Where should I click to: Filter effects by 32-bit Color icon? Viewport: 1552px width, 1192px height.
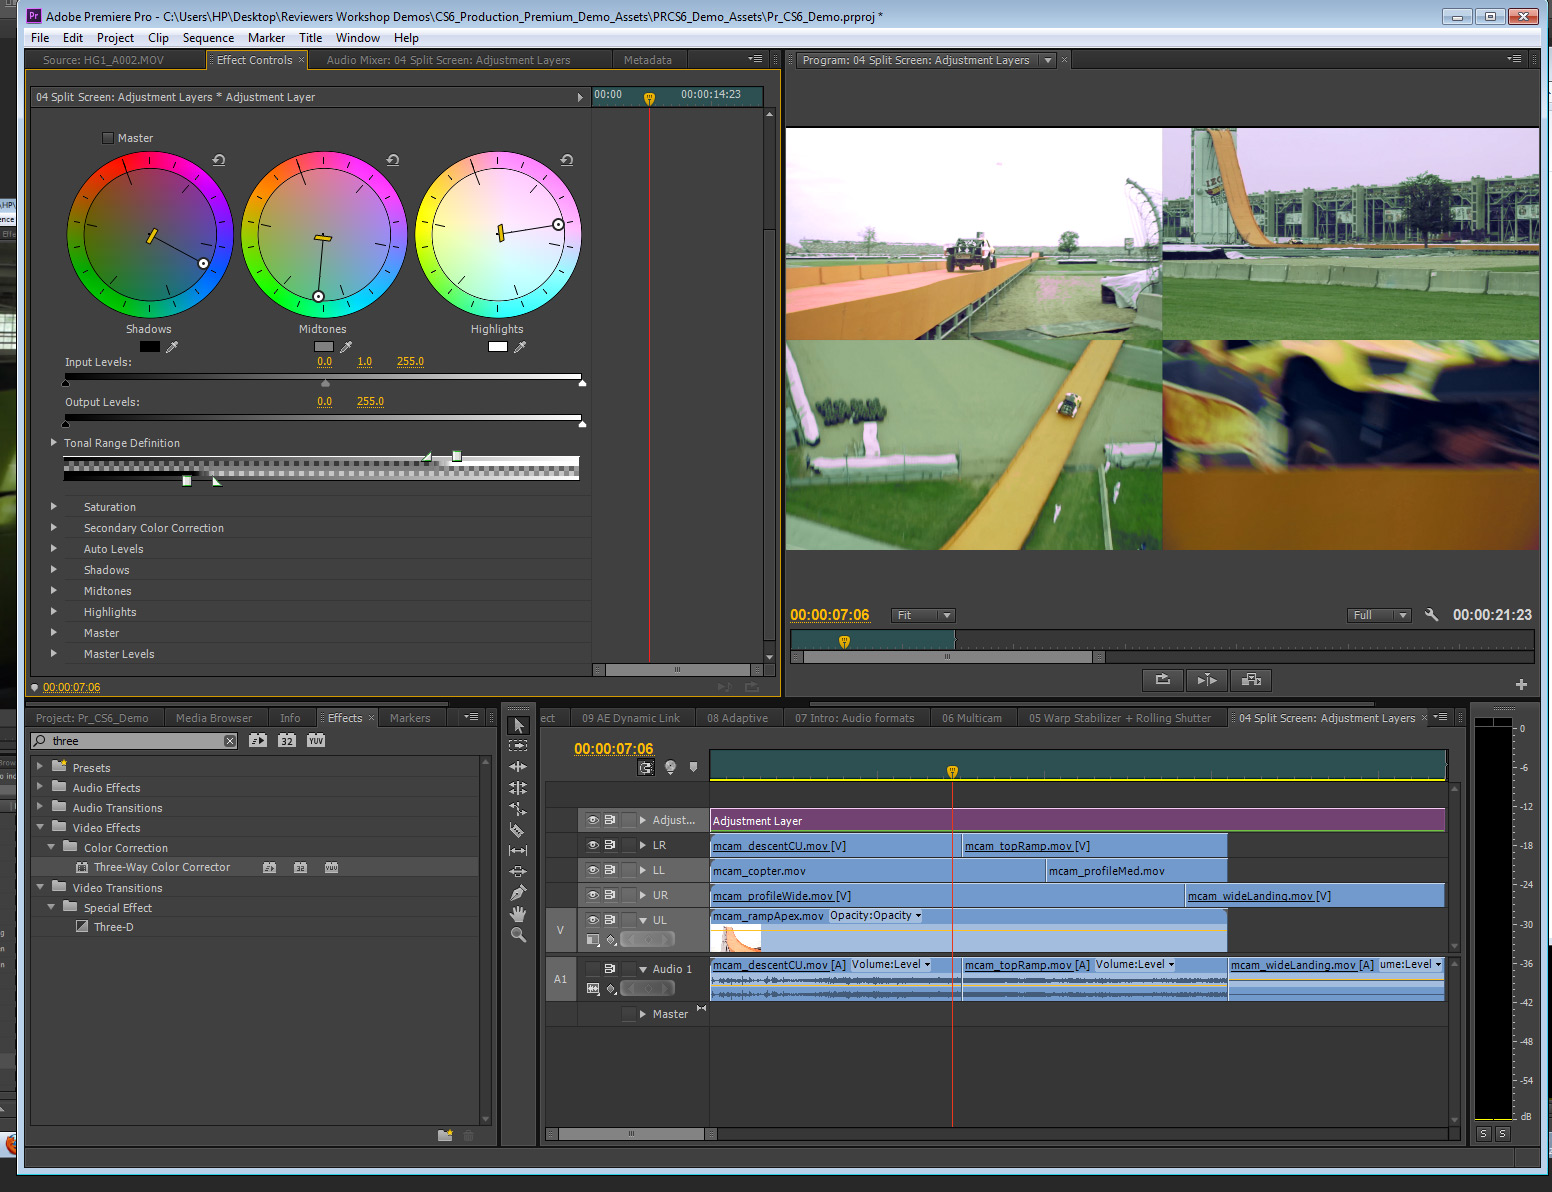click(287, 741)
